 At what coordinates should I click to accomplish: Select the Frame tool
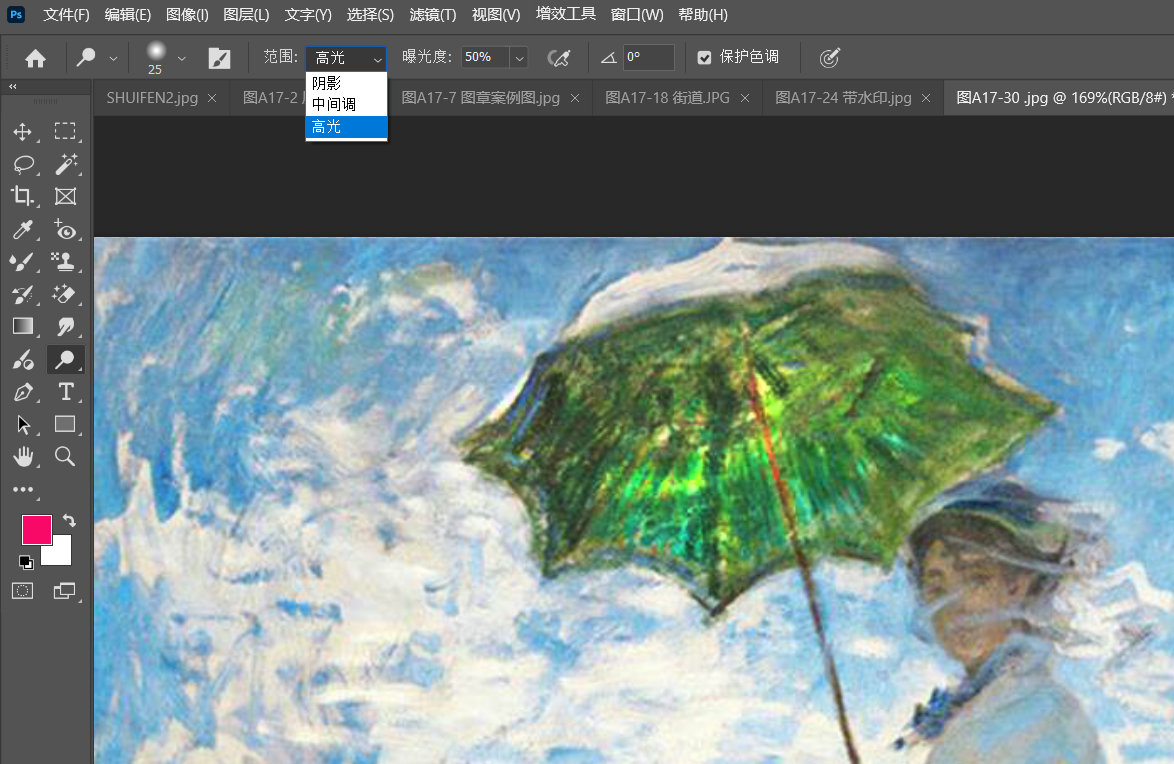click(65, 196)
